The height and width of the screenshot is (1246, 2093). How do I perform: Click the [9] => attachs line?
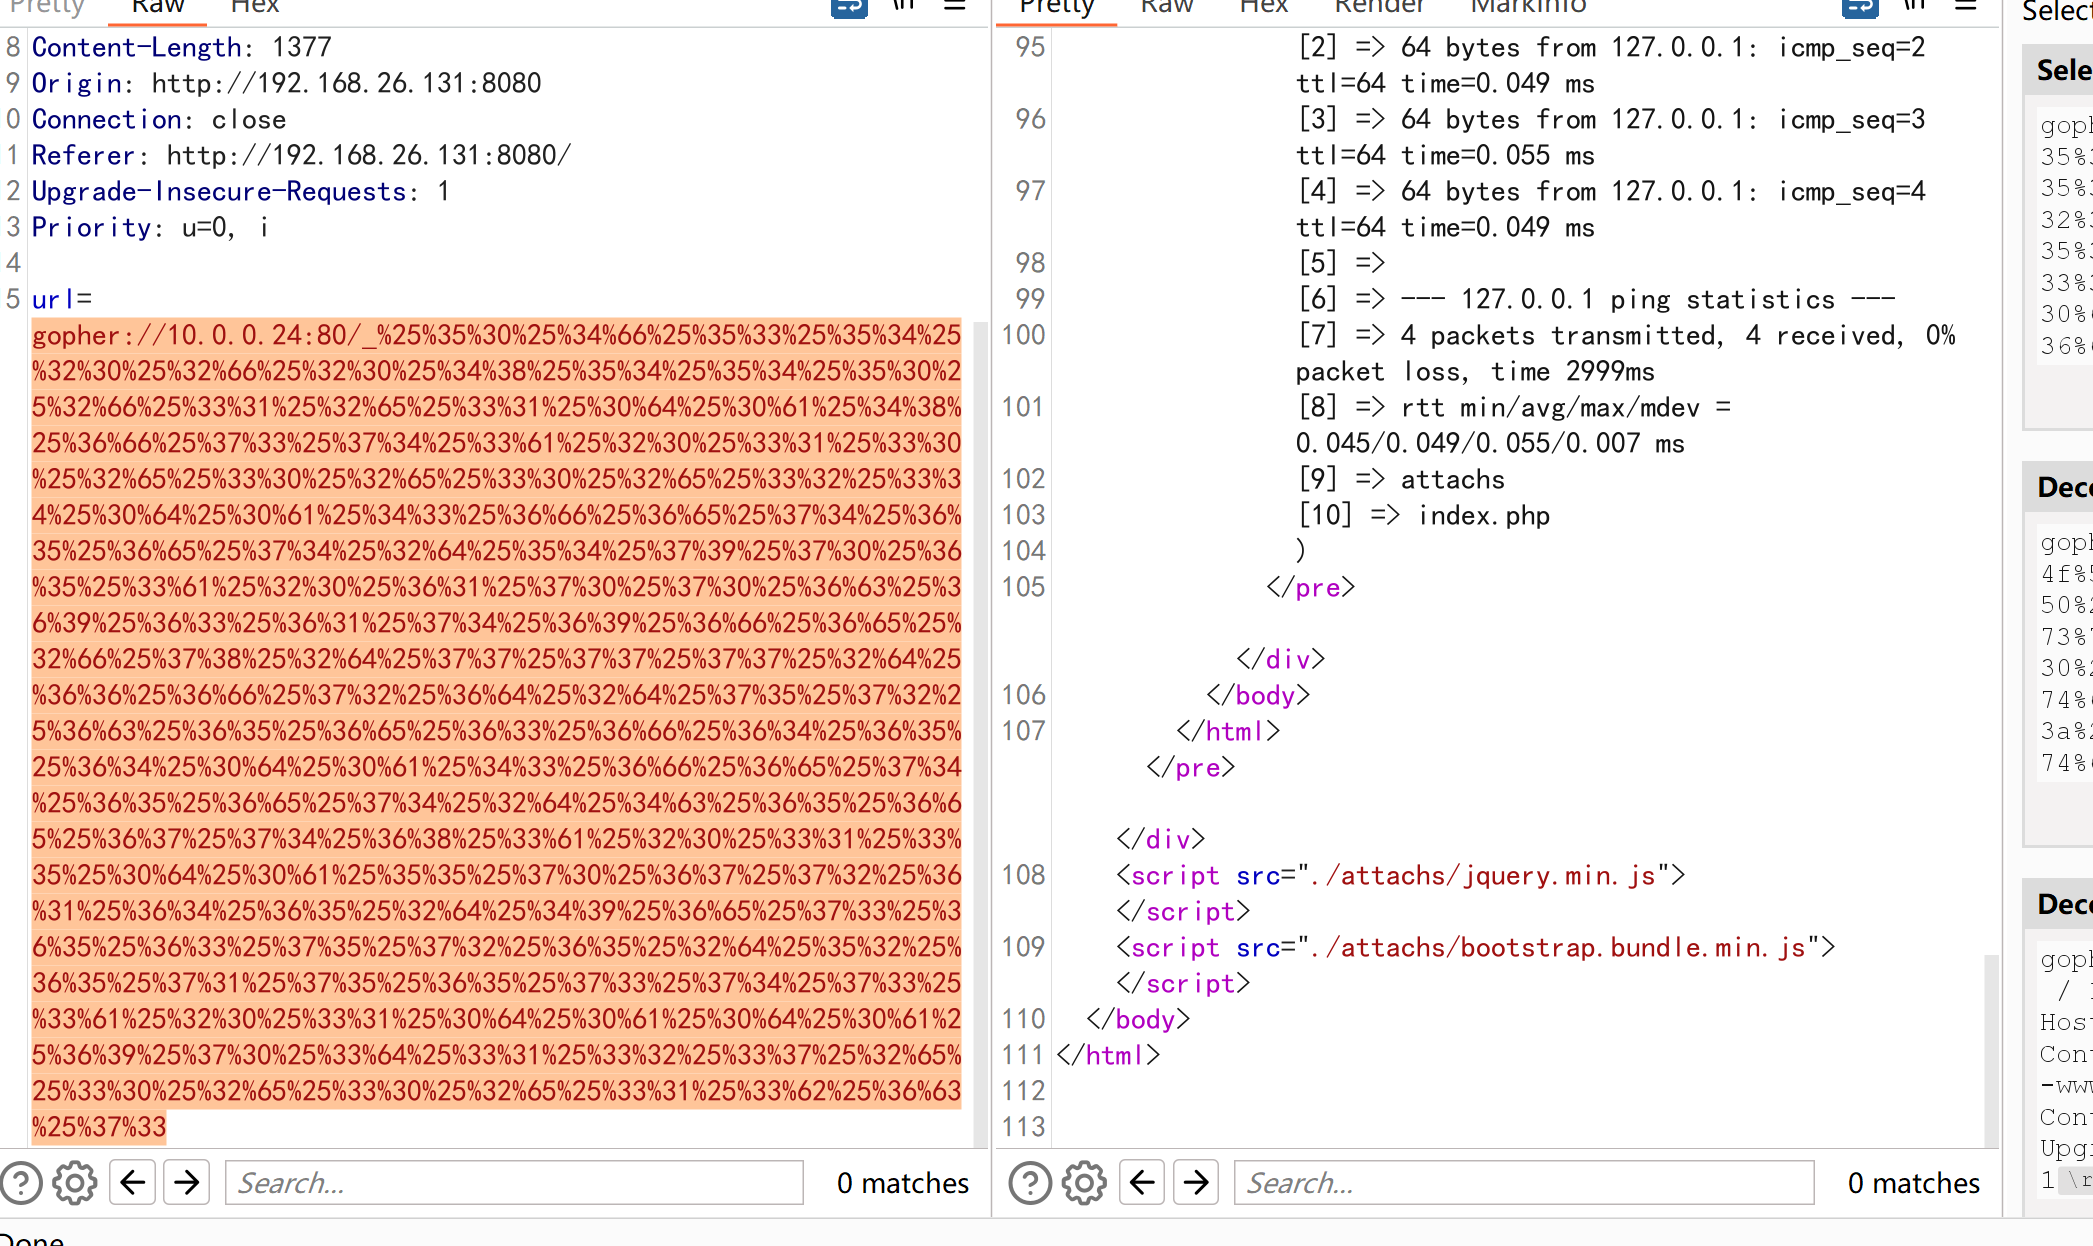pos(1401,479)
